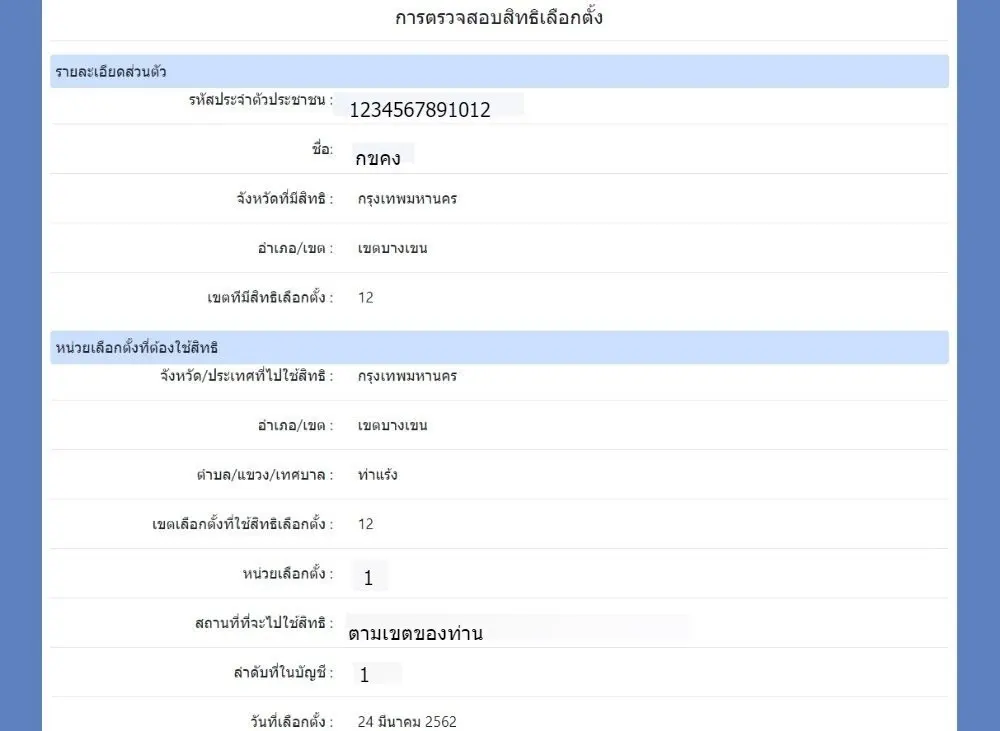This screenshot has height=731, width=1000.
Task: Click the สถานที่ที่จะไปใช้สิทธิ label
Action: click(x=264, y=623)
